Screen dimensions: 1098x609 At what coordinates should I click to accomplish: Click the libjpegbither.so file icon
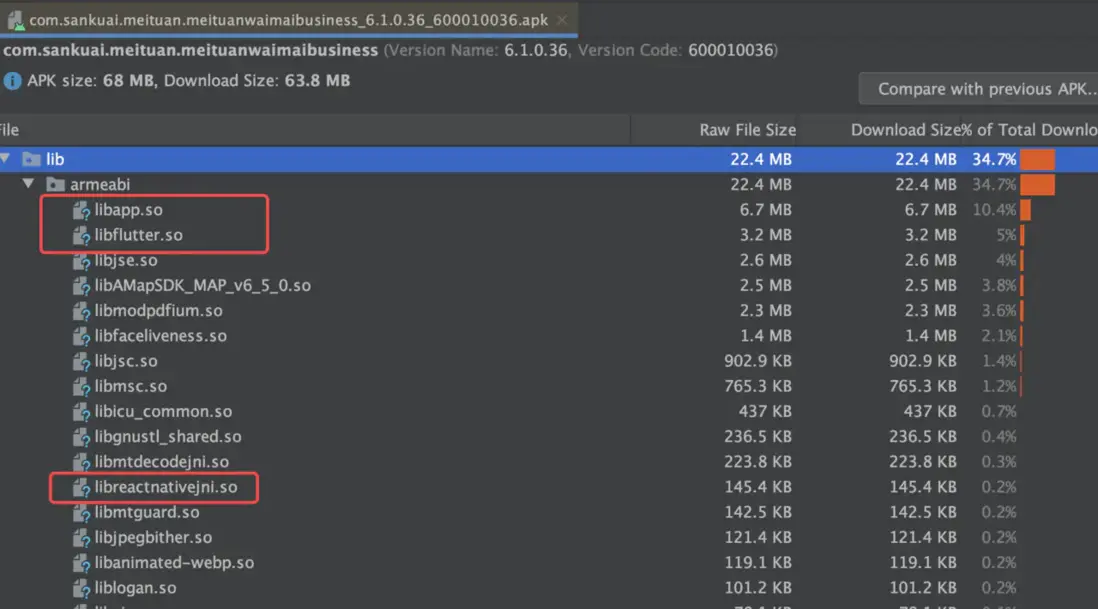click(x=81, y=538)
